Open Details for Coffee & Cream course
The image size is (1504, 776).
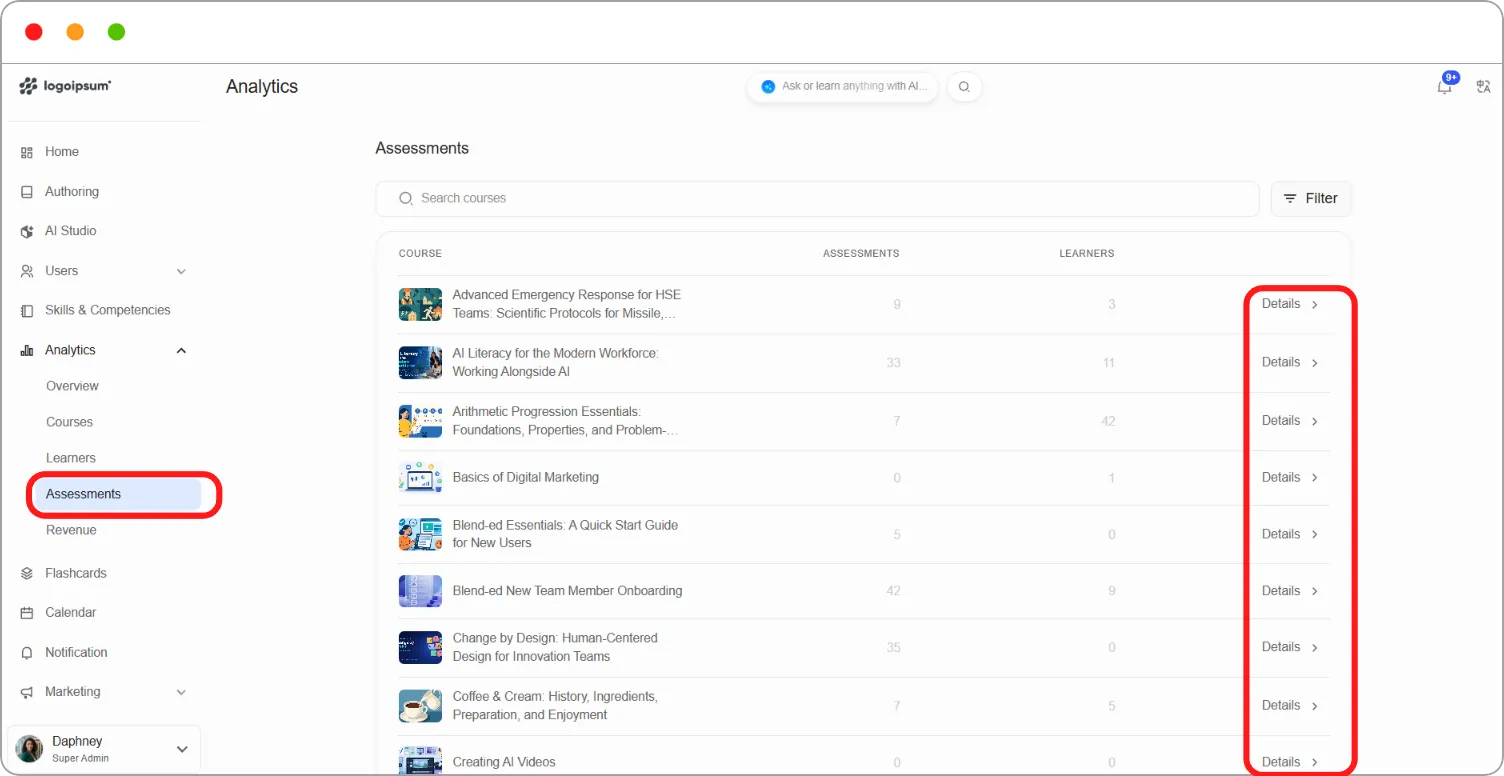coord(1290,706)
